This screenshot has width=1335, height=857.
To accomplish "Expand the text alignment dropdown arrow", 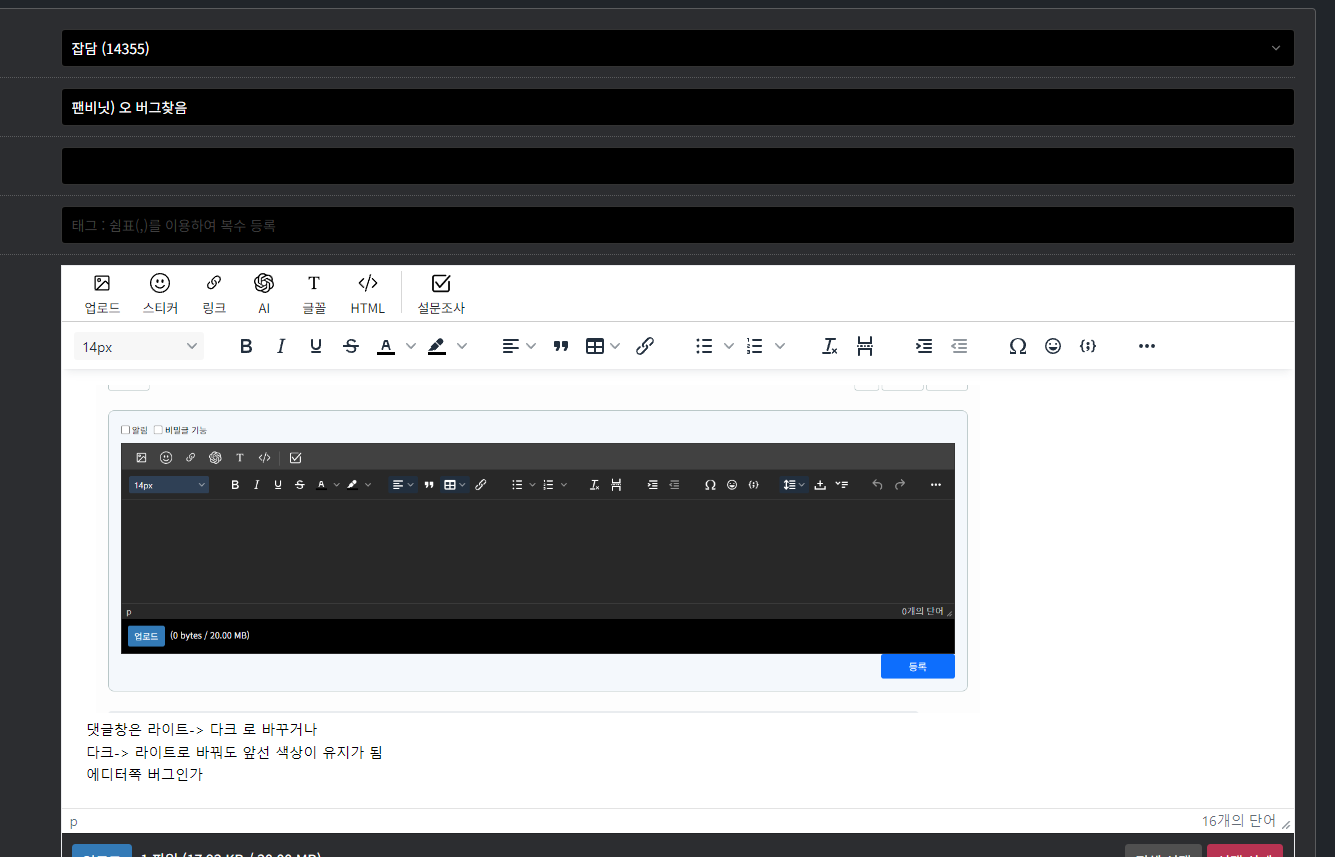I will 531,346.
